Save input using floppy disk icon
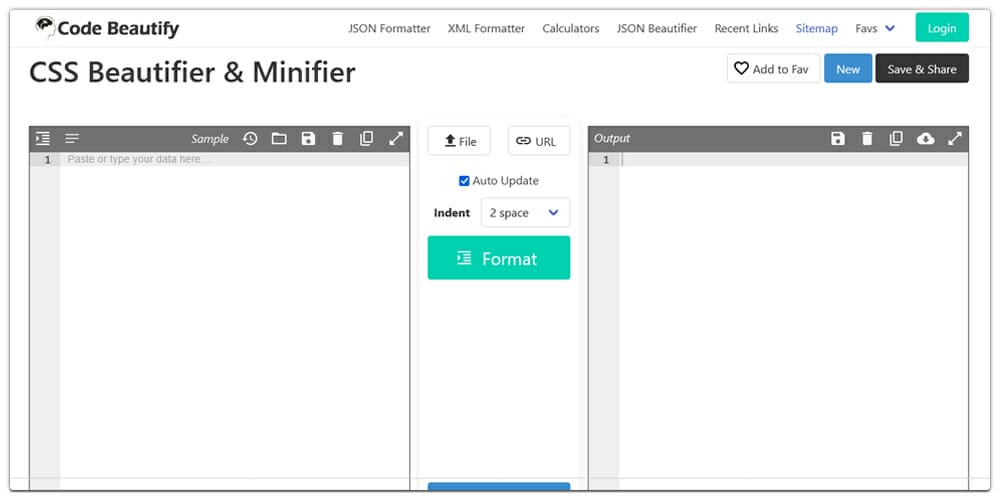The width and height of the screenshot is (1000, 500). 308,138
